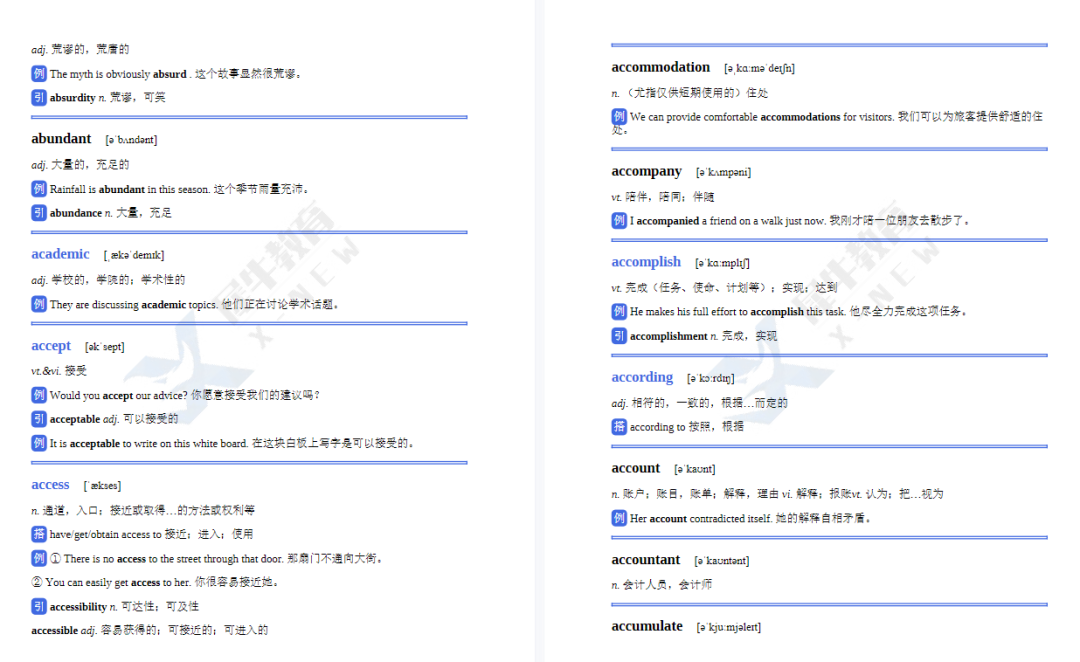Click the blue headword 'accomplish'
This screenshot has height=662, width=1080.
tap(646, 262)
